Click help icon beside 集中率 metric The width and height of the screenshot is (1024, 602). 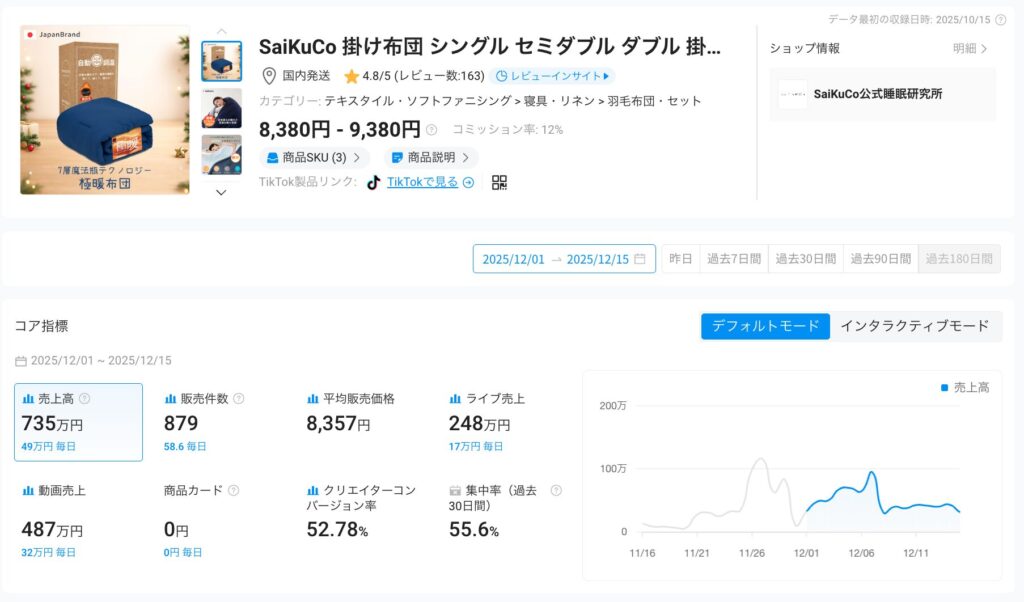click(x=556, y=491)
